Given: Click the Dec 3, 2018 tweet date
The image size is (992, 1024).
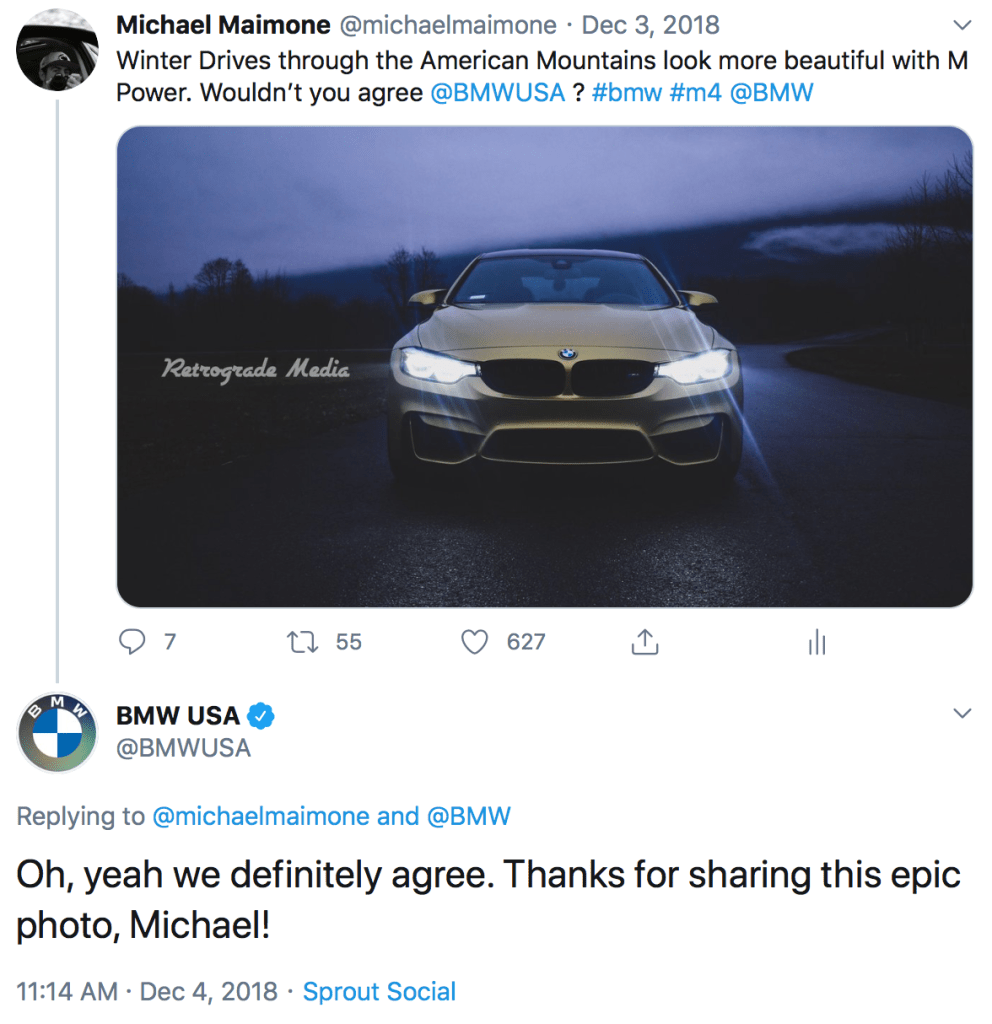Looking at the screenshot, I should point(651,25).
